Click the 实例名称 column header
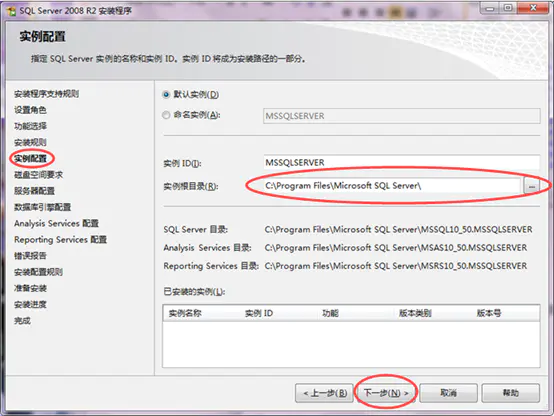Image resolution: width=554 pixels, height=416 pixels. [x=185, y=313]
